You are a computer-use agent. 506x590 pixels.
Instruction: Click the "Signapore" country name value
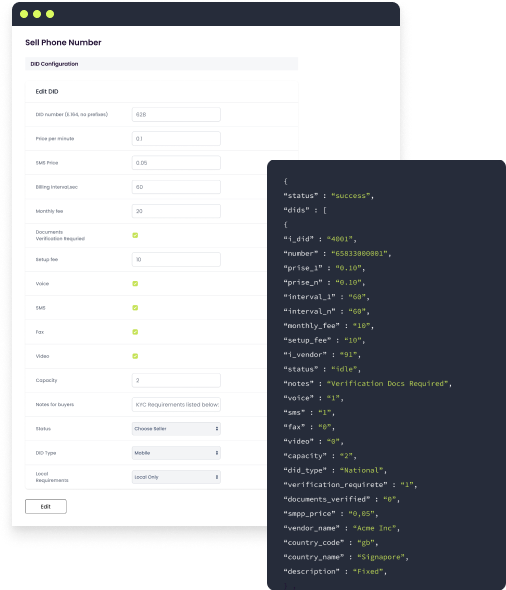coord(381,557)
